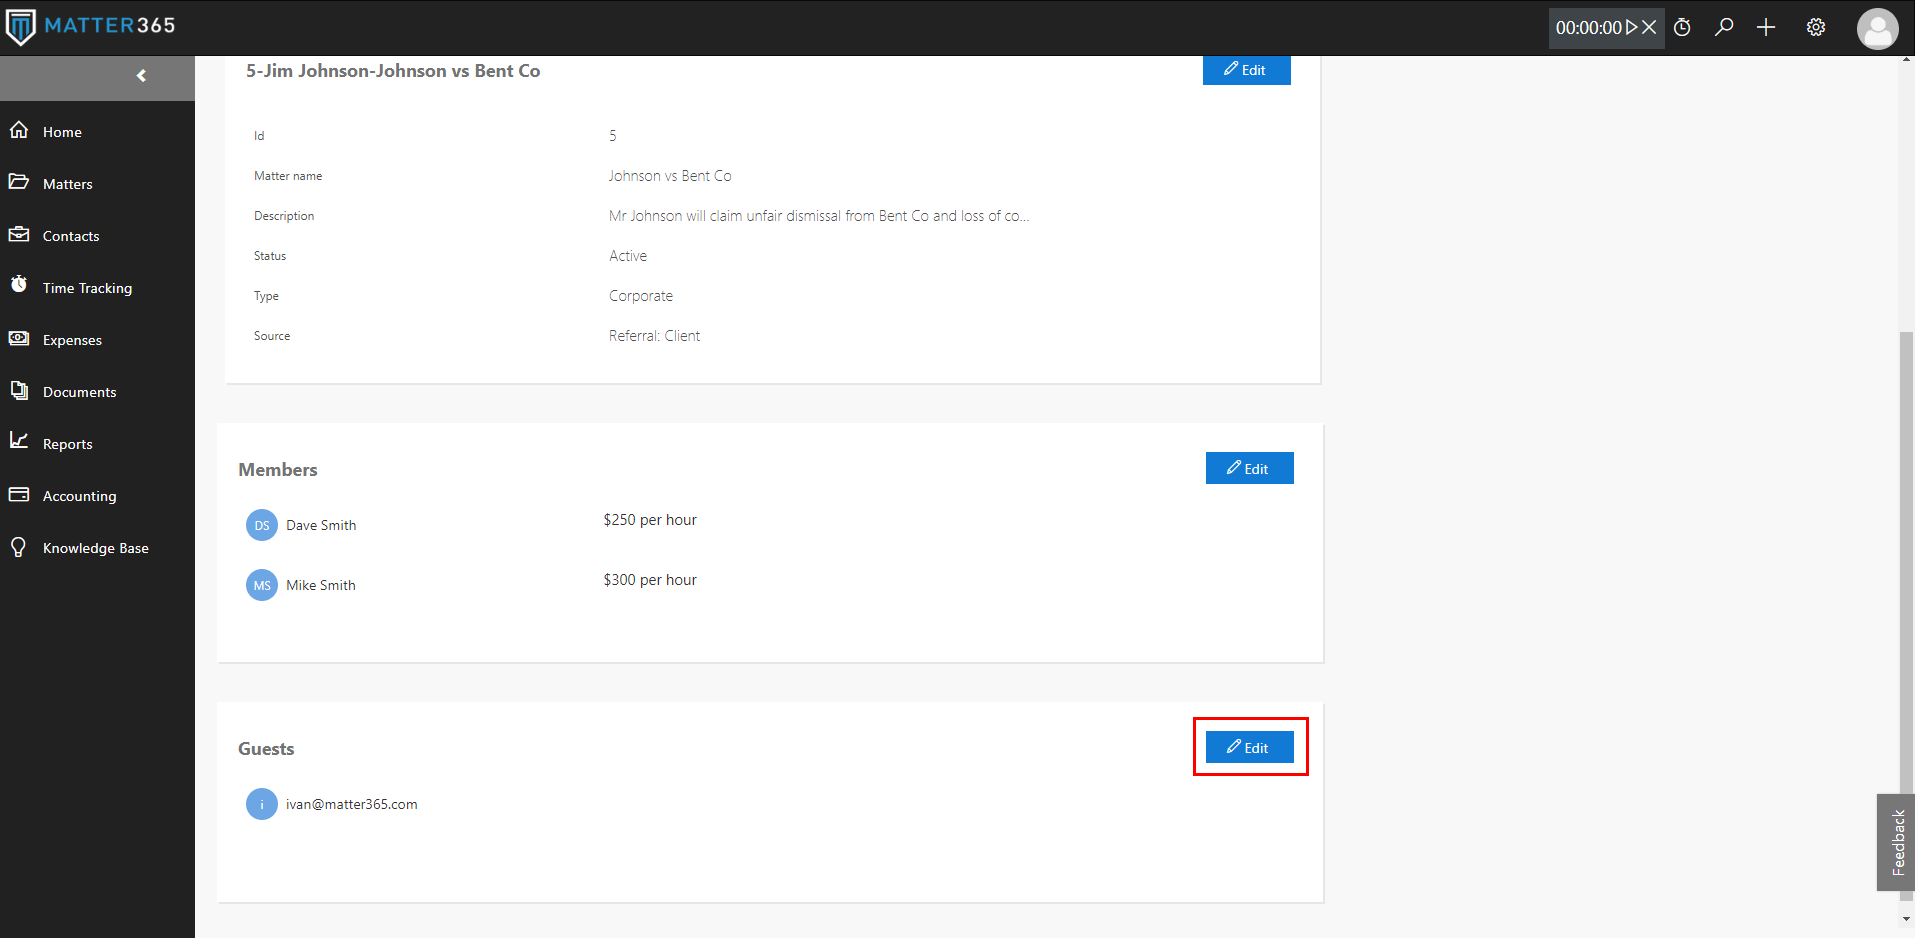This screenshot has height=938, width=1915.
Task: Click the Reports chart icon
Action: tap(19, 441)
